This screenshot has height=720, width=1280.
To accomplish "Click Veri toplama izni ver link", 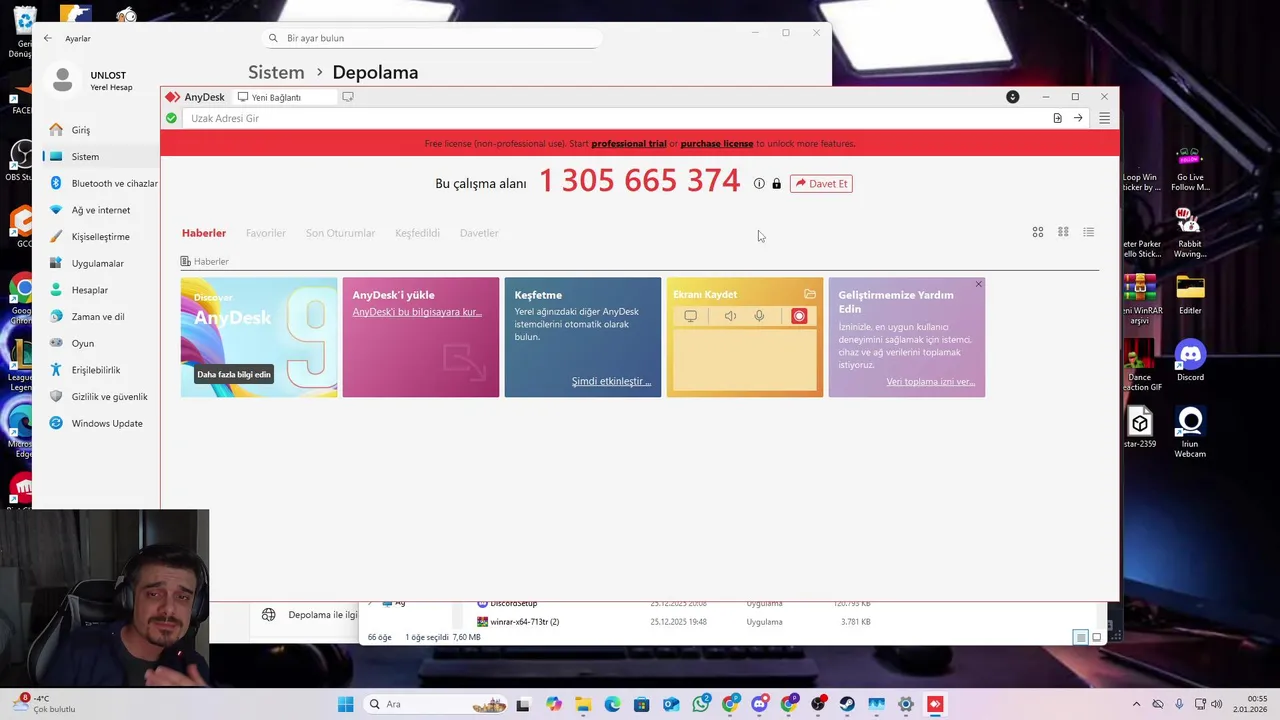I will (930, 382).
